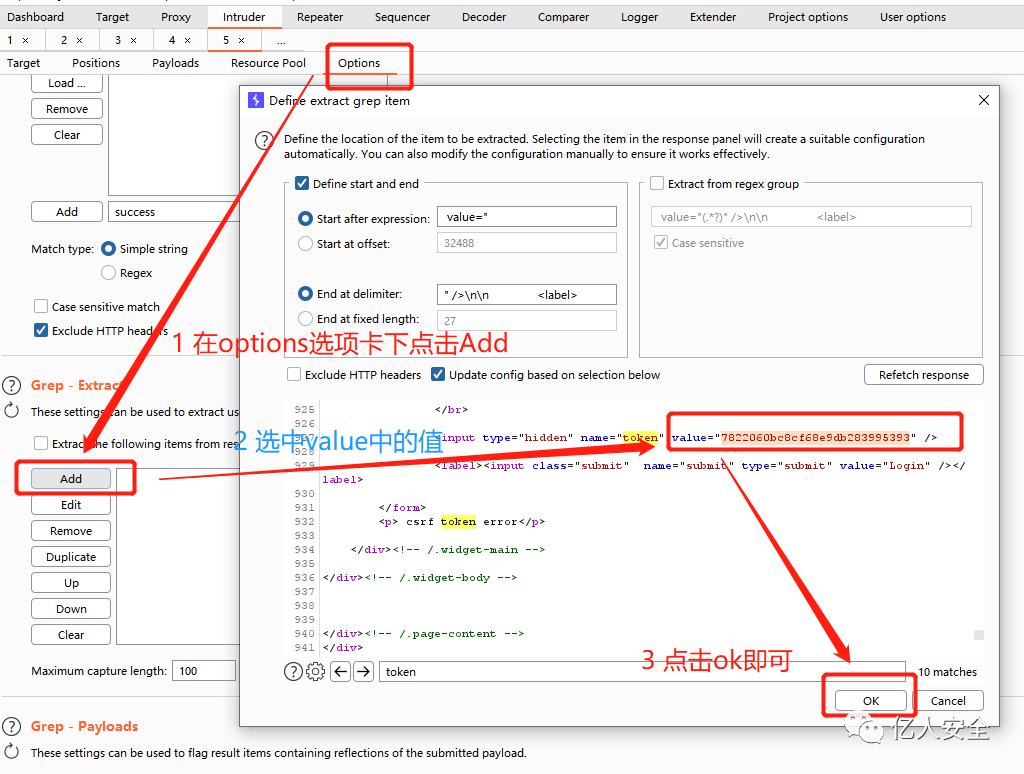
Task: Click Remove above Clear in Grep Match
Action: point(67,109)
